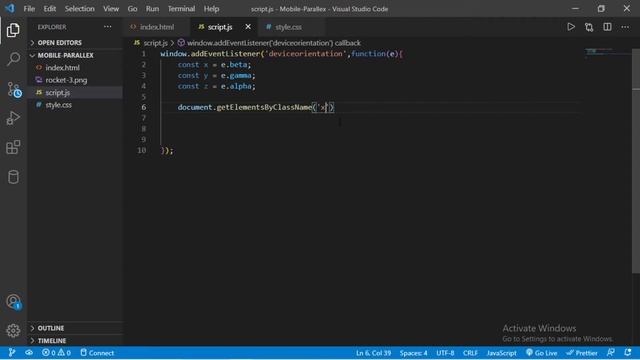Switch to the index.html tab
This screenshot has height=360, width=640.
point(157,27)
